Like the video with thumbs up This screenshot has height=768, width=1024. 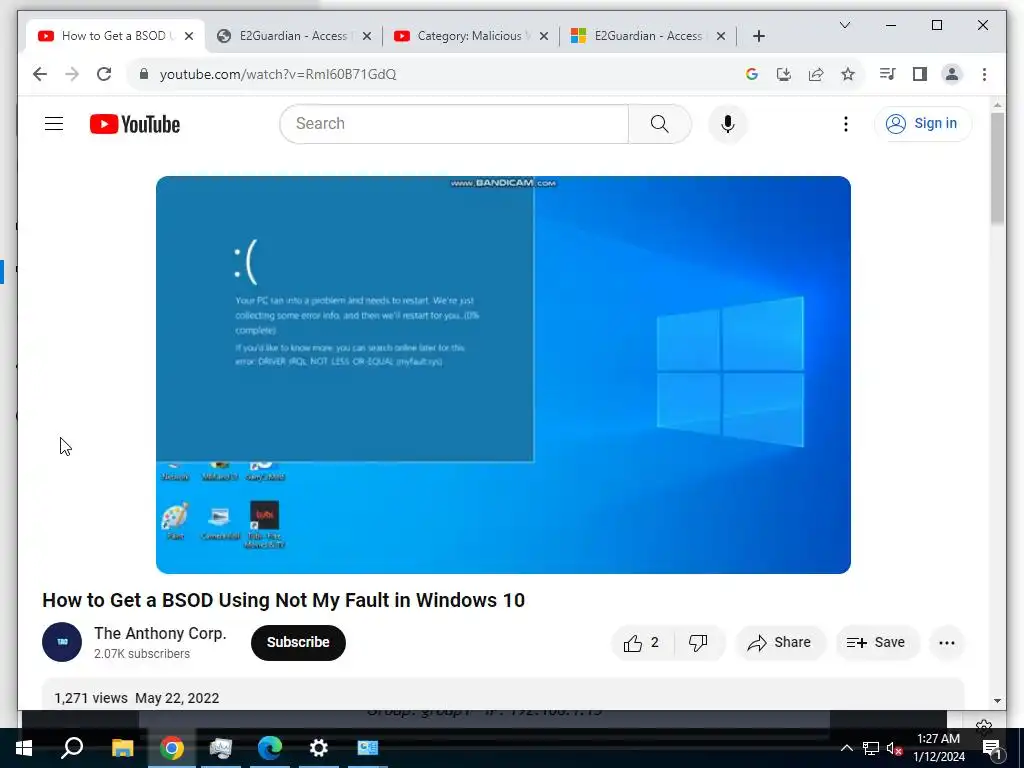pyautogui.click(x=641, y=643)
